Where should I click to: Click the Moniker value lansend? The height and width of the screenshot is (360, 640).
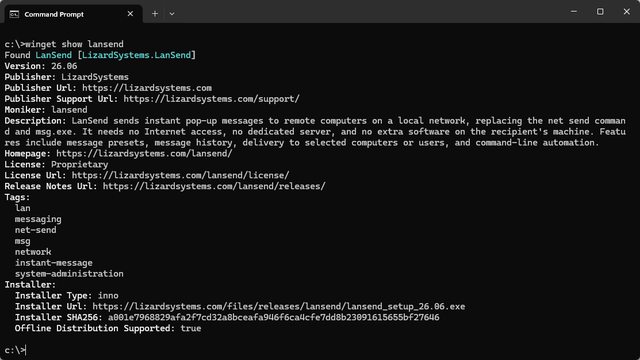[x=69, y=110]
